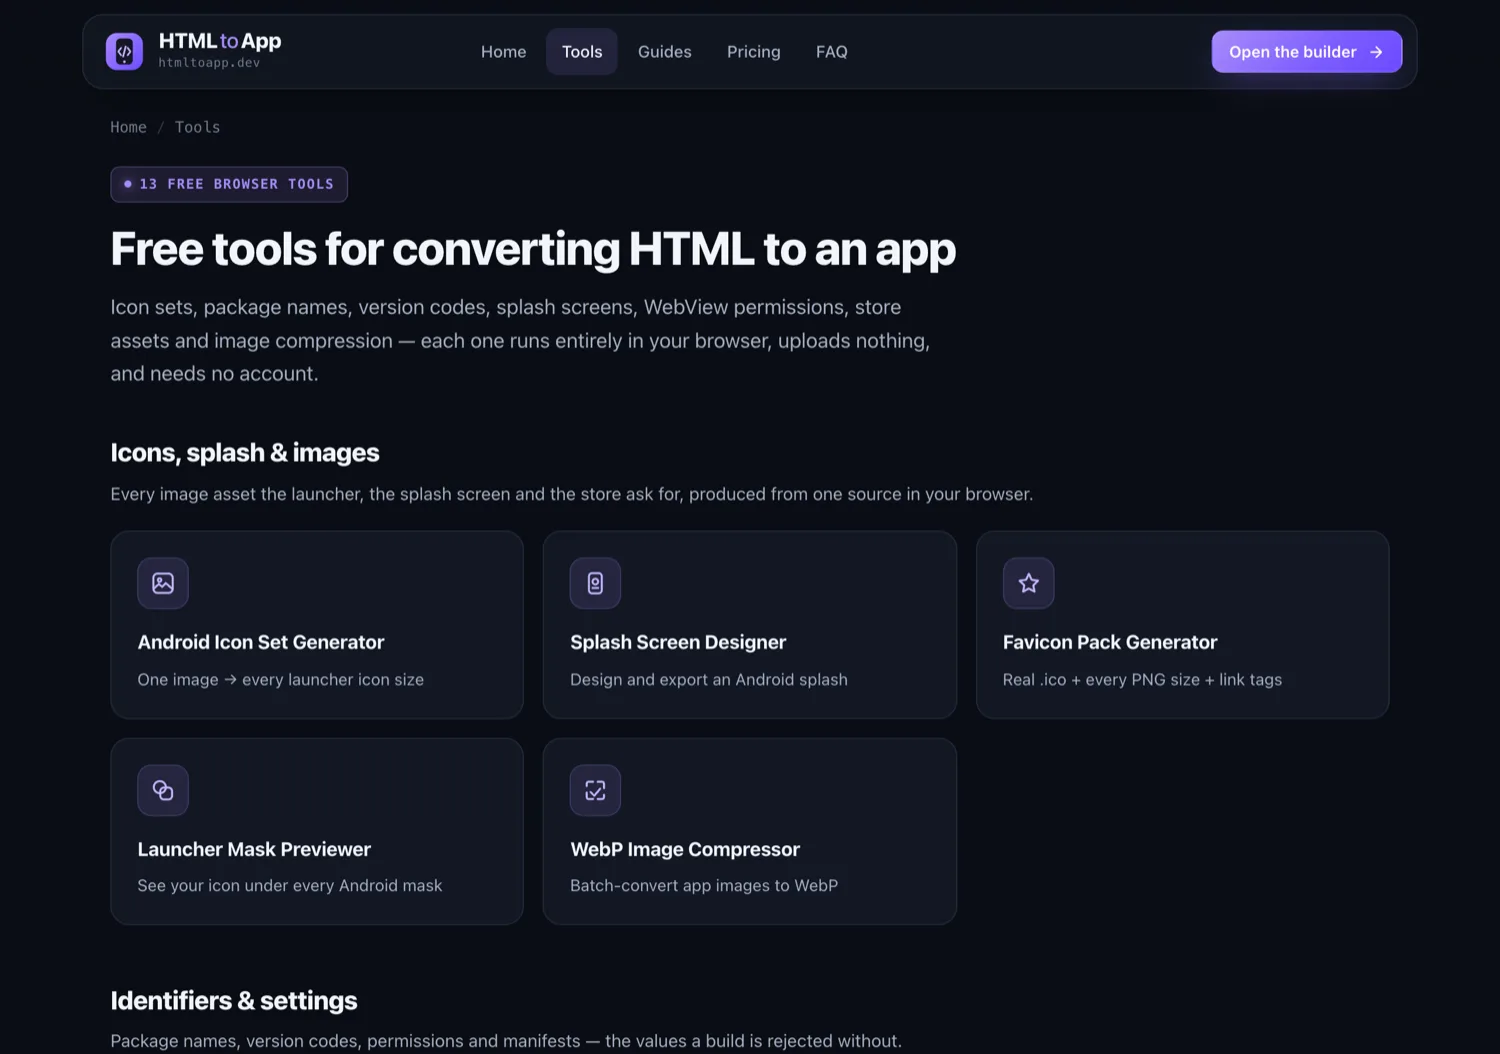Click the 'Every image asset the launcher' description
1500x1054 pixels.
point(572,494)
